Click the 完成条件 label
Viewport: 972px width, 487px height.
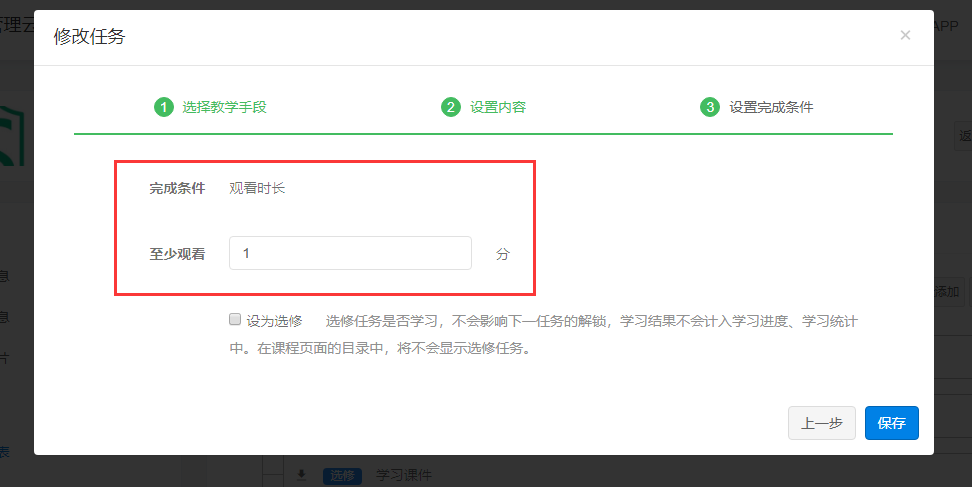pyautogui.click(x=177, y=188)
